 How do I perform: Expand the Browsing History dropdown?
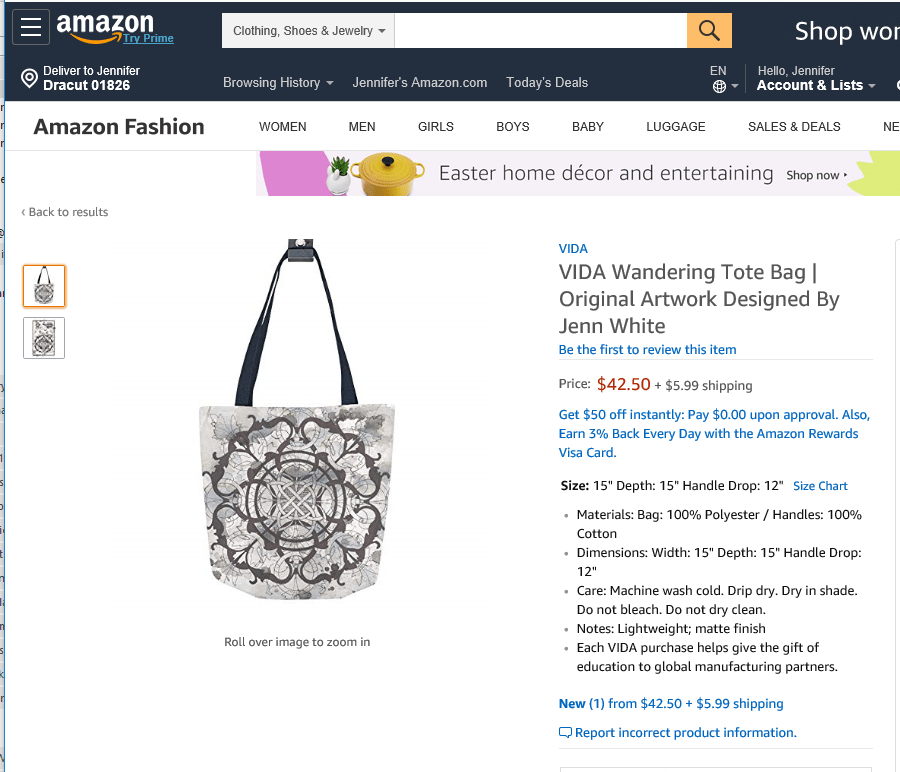277,83
